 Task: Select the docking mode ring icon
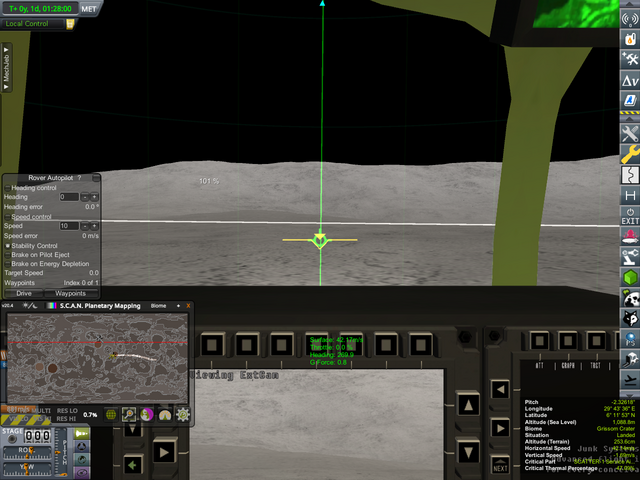[x=82, y=447]
